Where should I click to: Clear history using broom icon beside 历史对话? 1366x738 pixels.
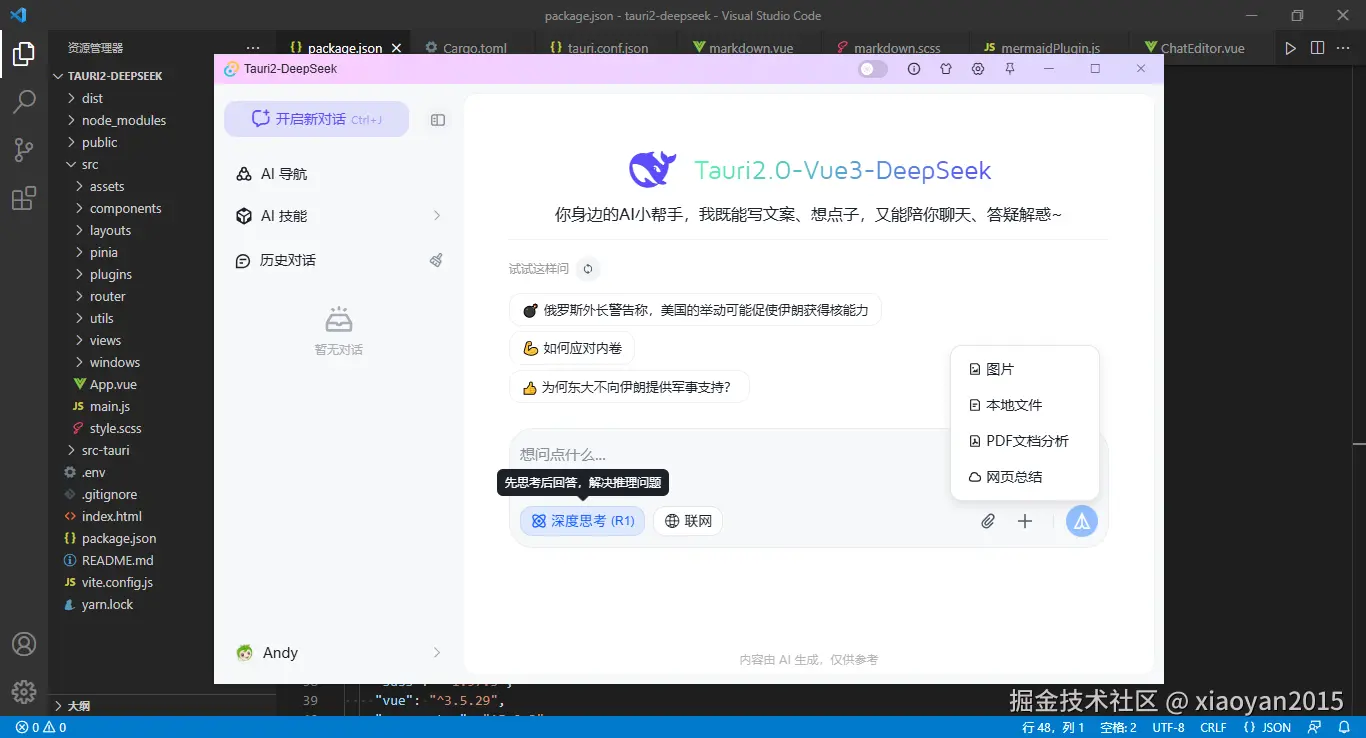pos(436,259)
